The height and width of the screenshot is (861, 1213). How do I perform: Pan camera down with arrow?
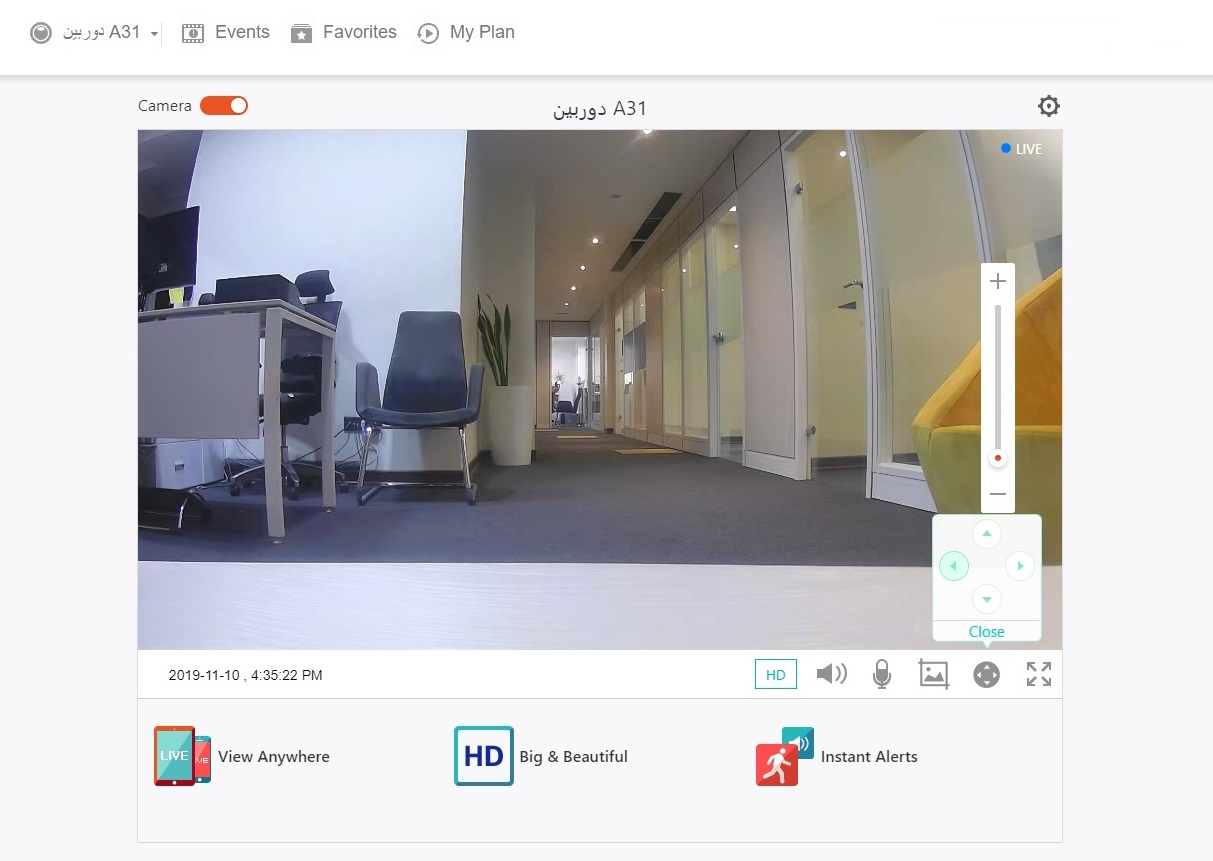987,599
